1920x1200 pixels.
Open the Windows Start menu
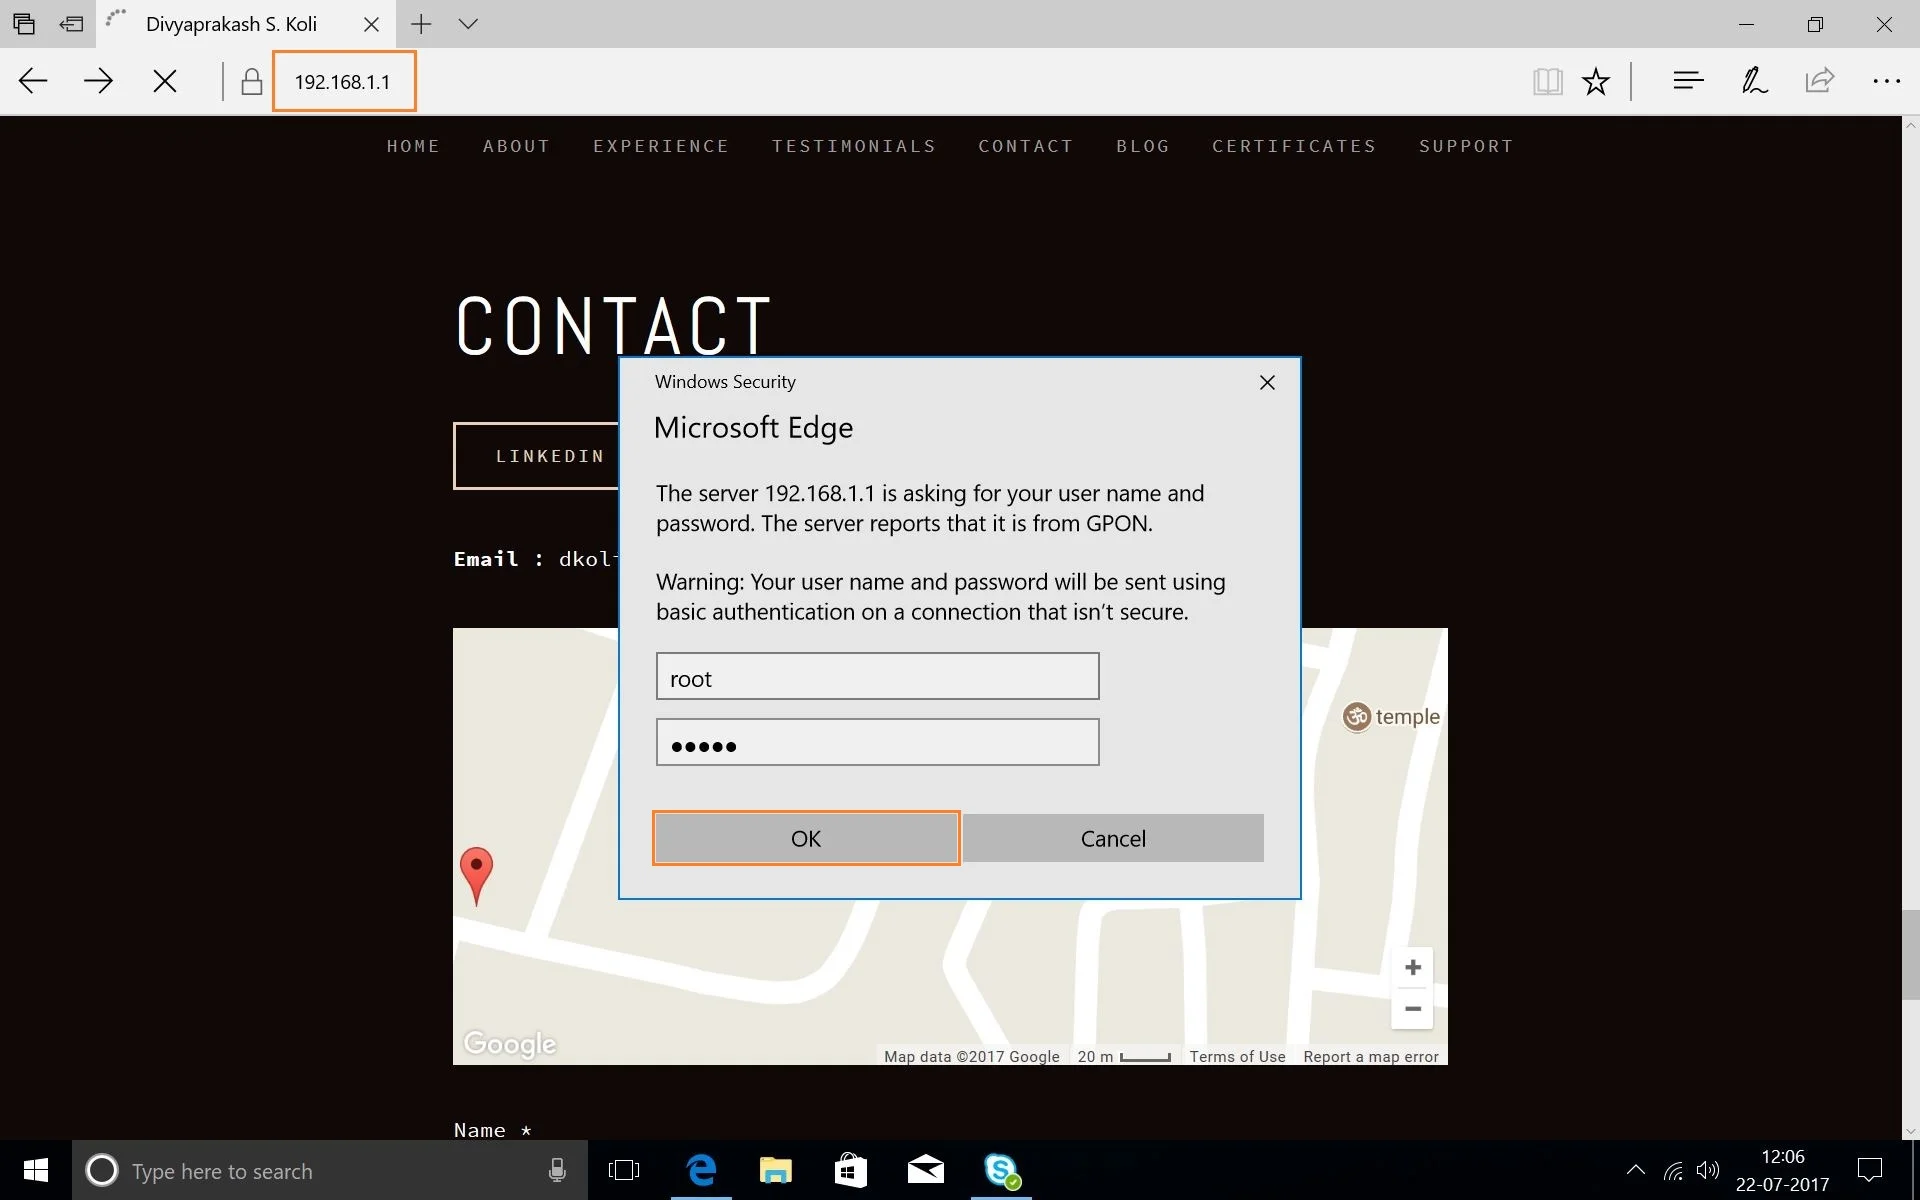36,1170
